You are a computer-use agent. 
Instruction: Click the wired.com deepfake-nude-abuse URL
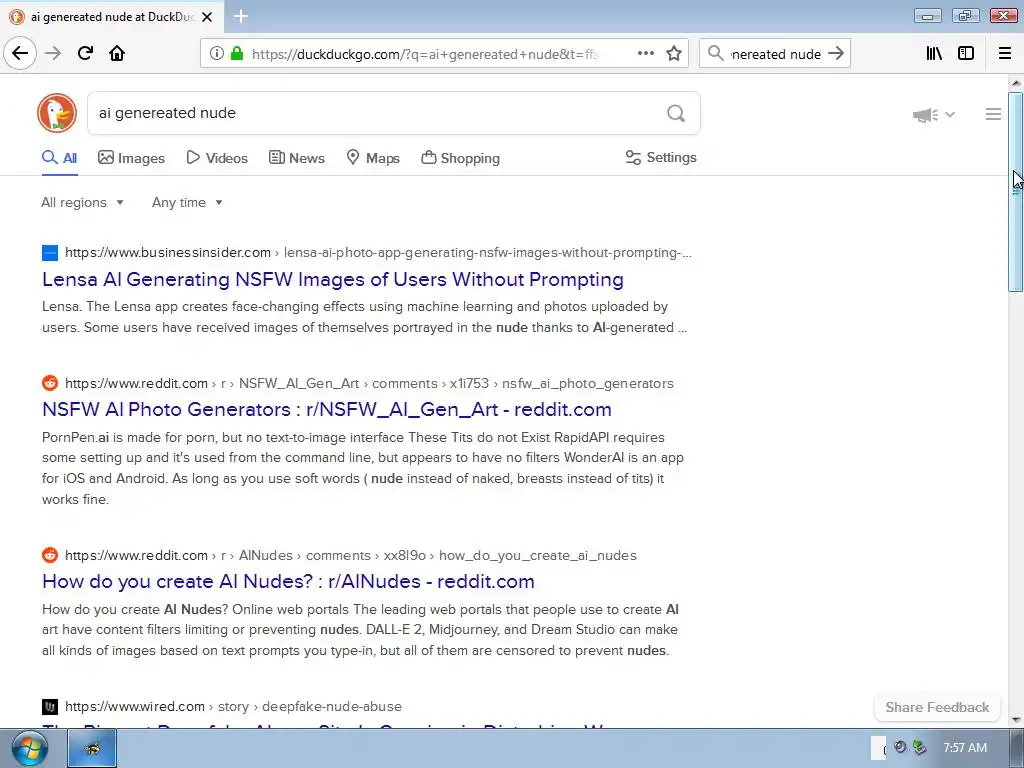tap(233, 707)
